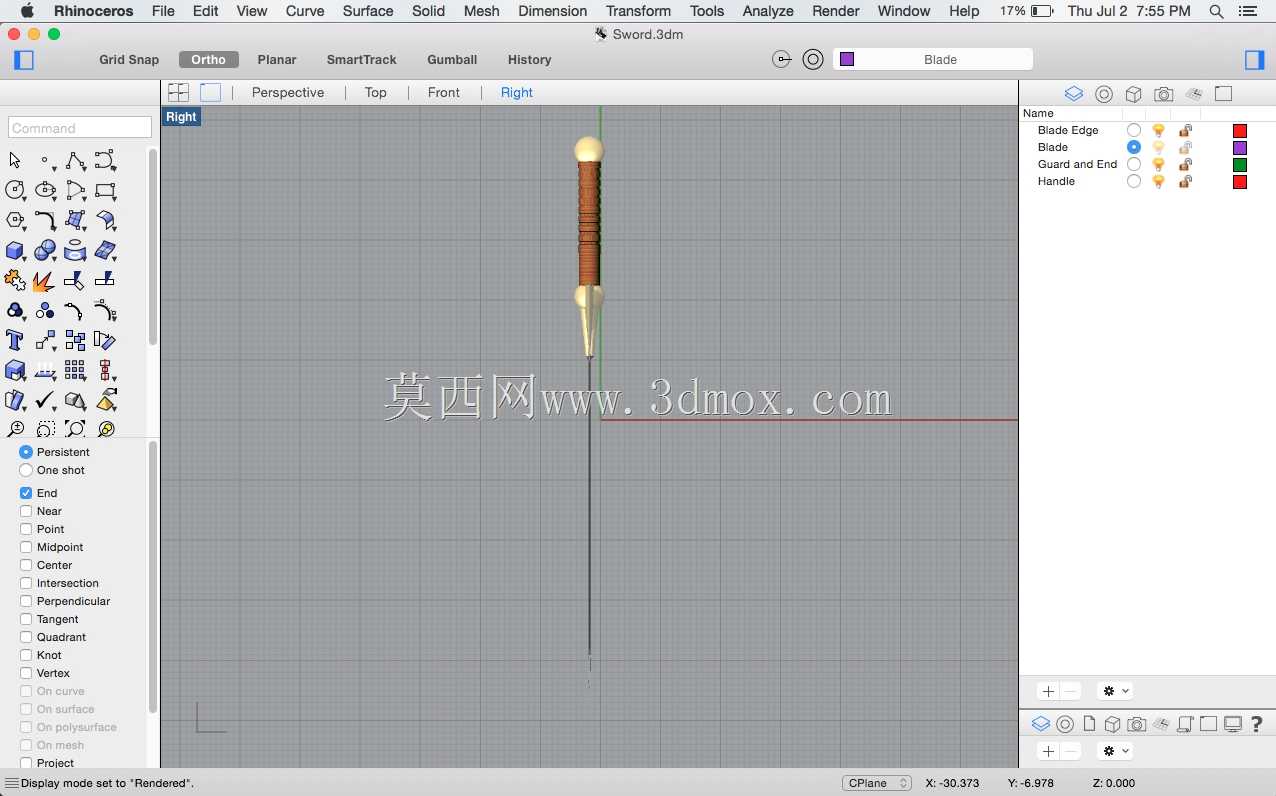This screenshot has height=796, width=1276.
Task: Click the help question mark icon
Action: point(1257,724)
